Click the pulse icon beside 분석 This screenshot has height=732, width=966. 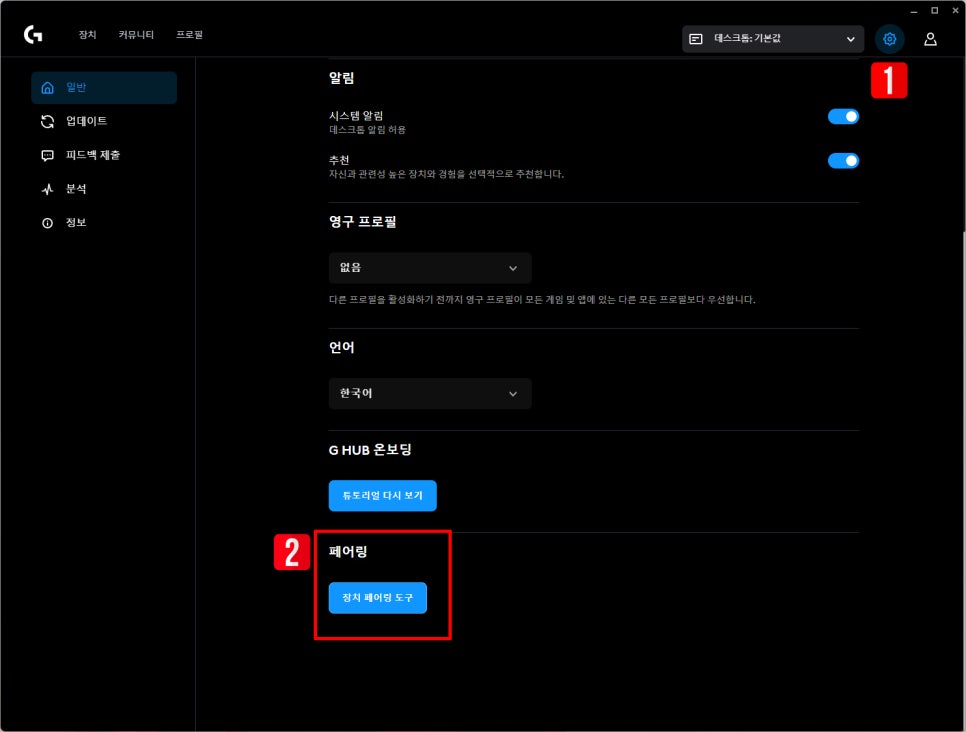point(47,189)
